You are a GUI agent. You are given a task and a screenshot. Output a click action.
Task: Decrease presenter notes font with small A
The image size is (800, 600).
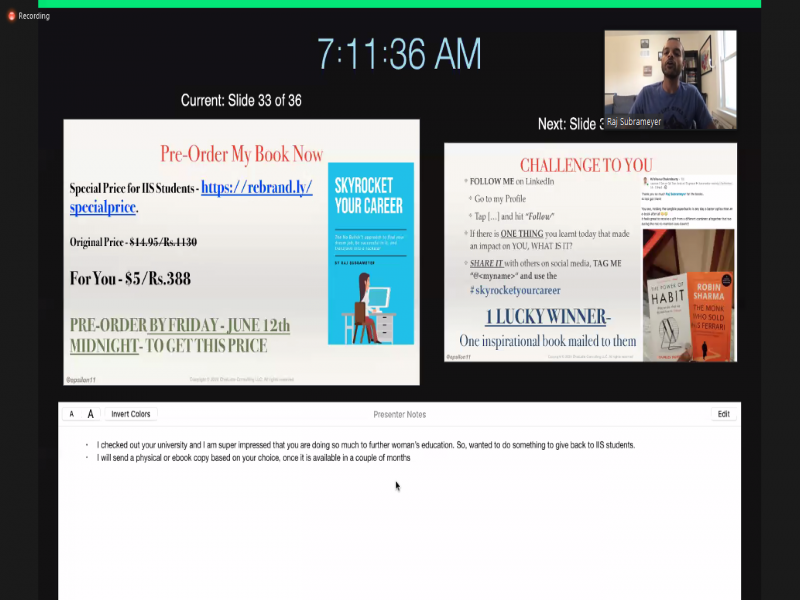click(x=71, y=414)
